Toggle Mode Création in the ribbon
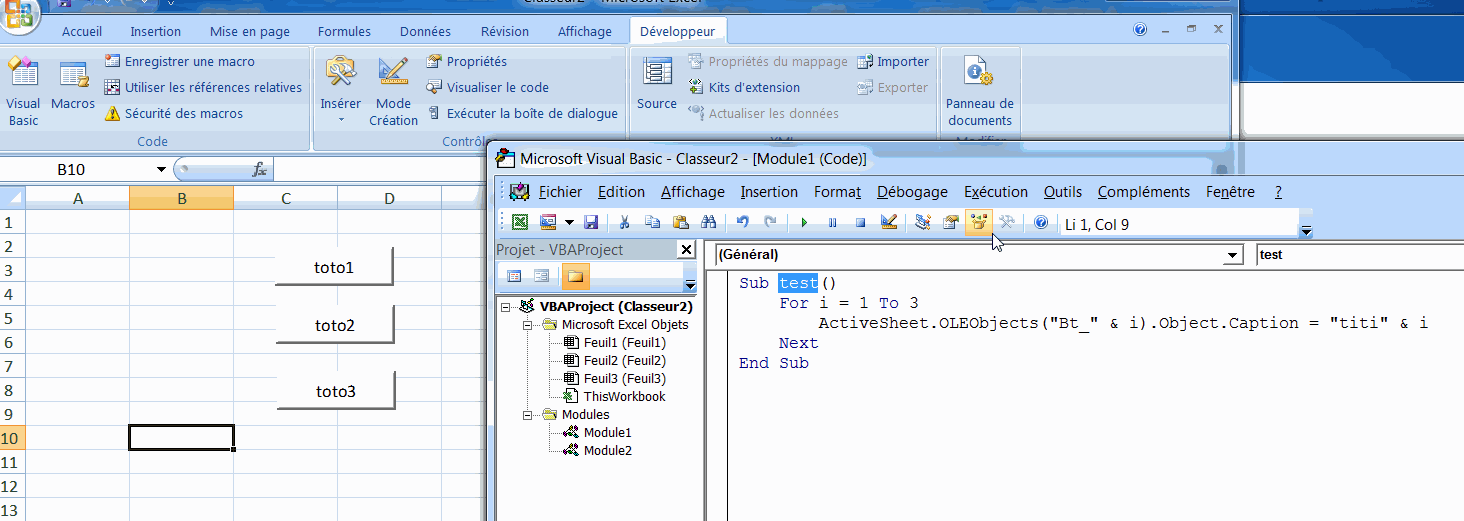 pyautogui.click(x=393, y=91)
